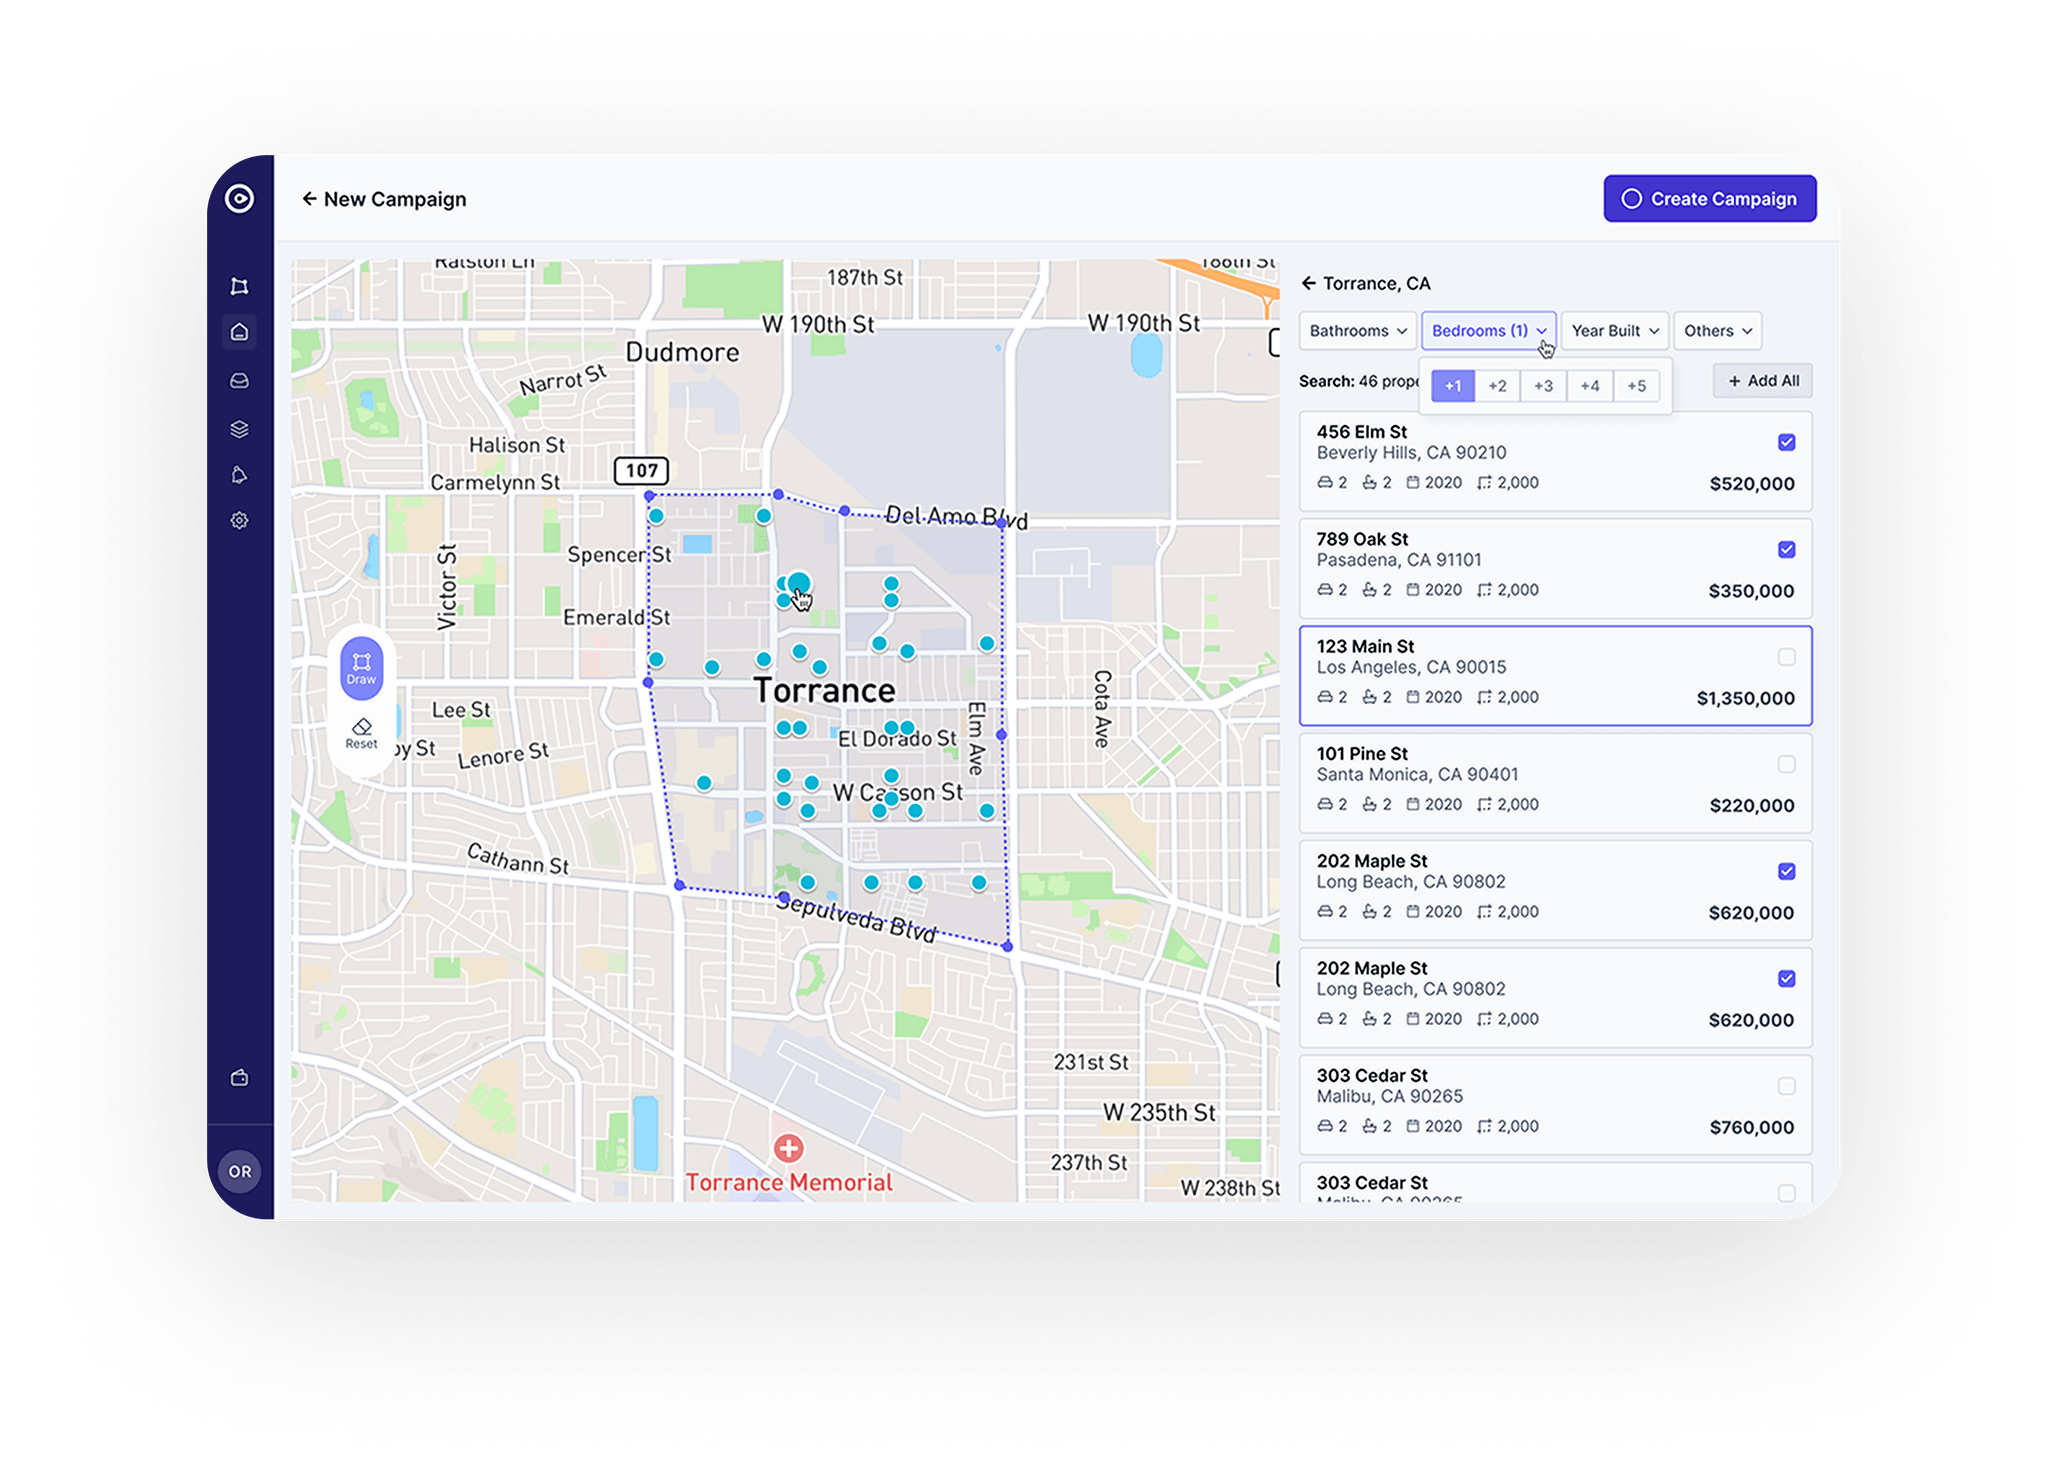
Task: Click Malibu, CA 90265 address line
Action: pyautogui.click(x=1389, y=1097)
